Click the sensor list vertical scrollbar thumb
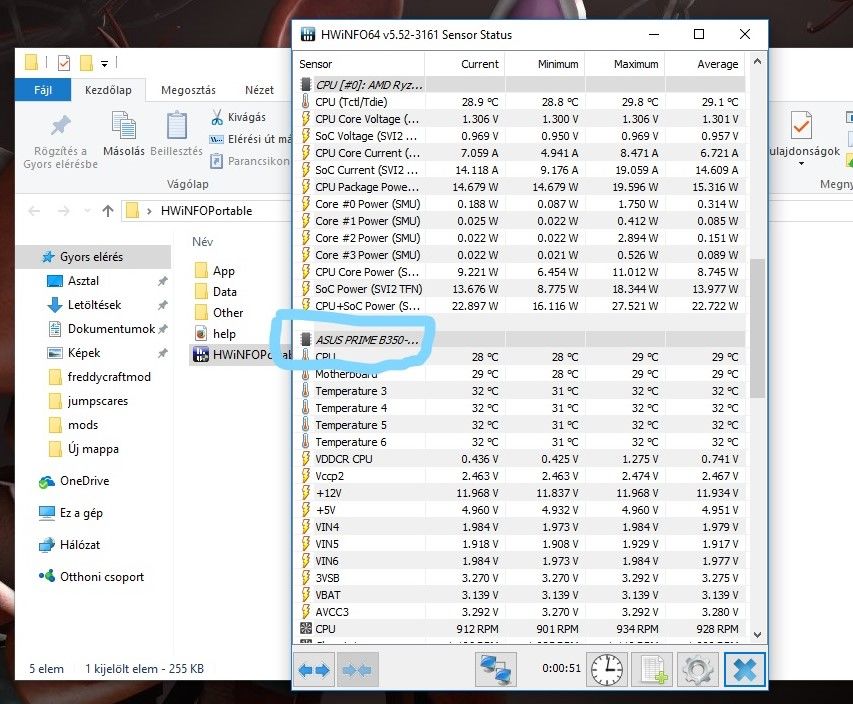 757,328
